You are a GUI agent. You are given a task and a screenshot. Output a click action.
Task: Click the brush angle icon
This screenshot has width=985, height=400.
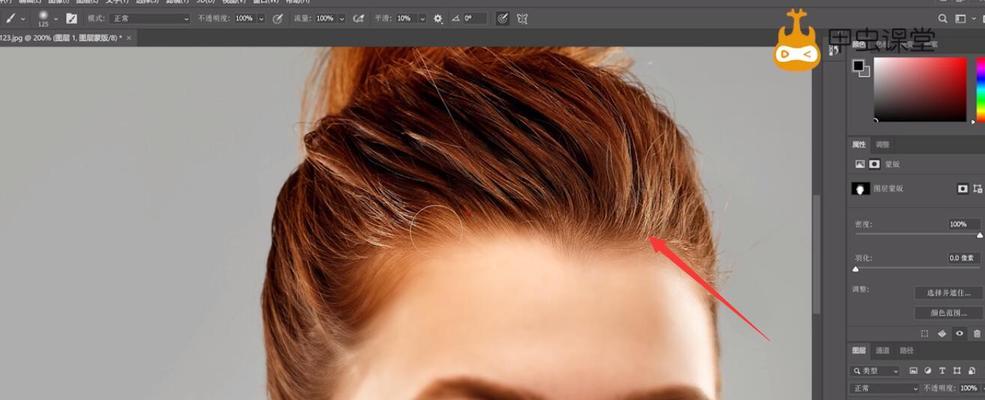point(455,19)
